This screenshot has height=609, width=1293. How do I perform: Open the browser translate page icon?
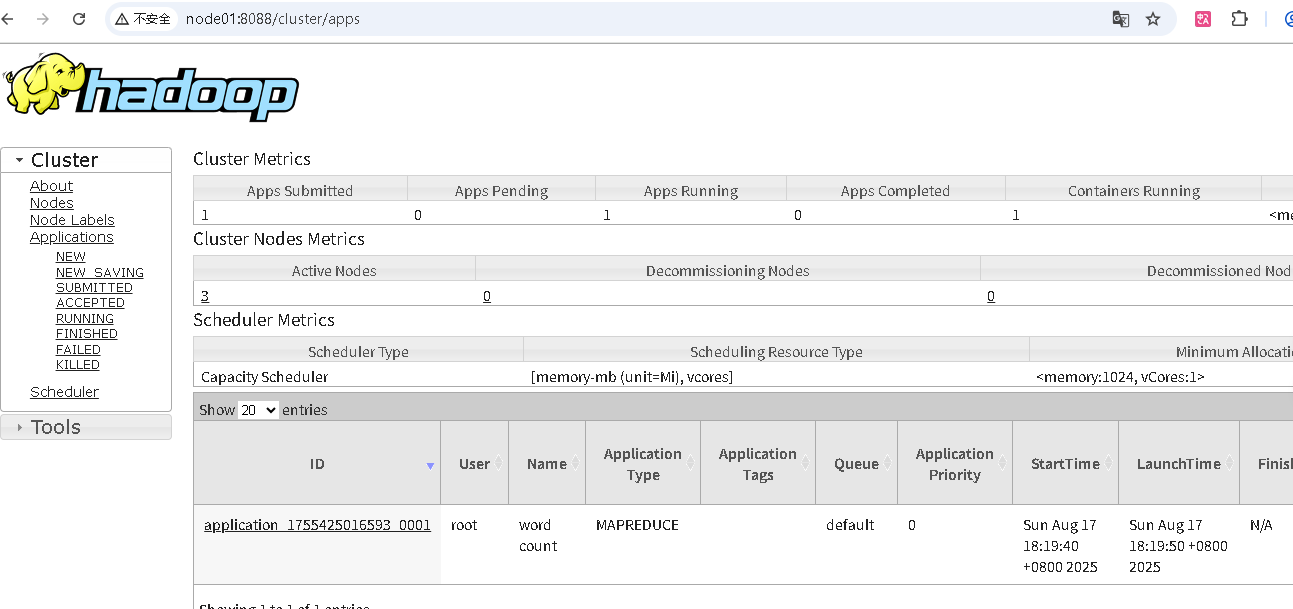tap(1121, 19)
